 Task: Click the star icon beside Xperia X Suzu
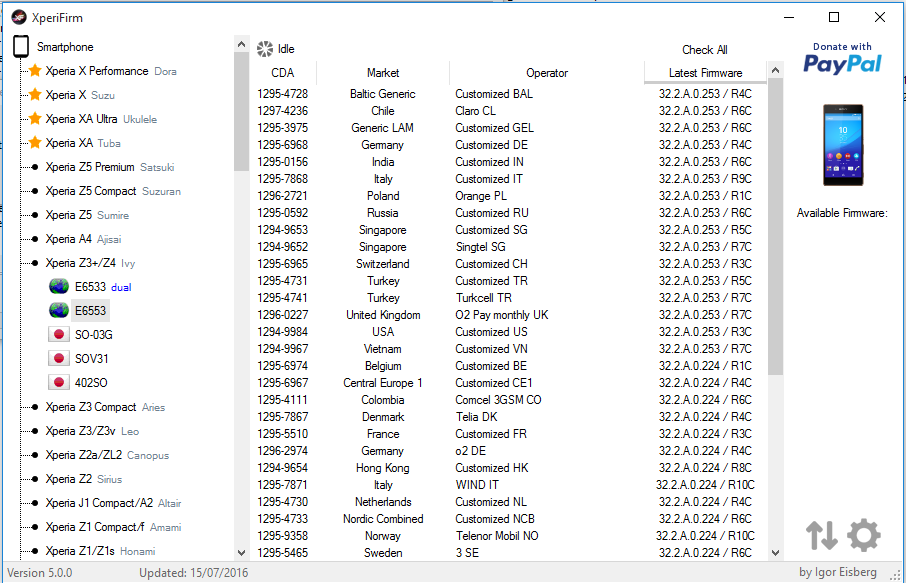pos(35,95)
